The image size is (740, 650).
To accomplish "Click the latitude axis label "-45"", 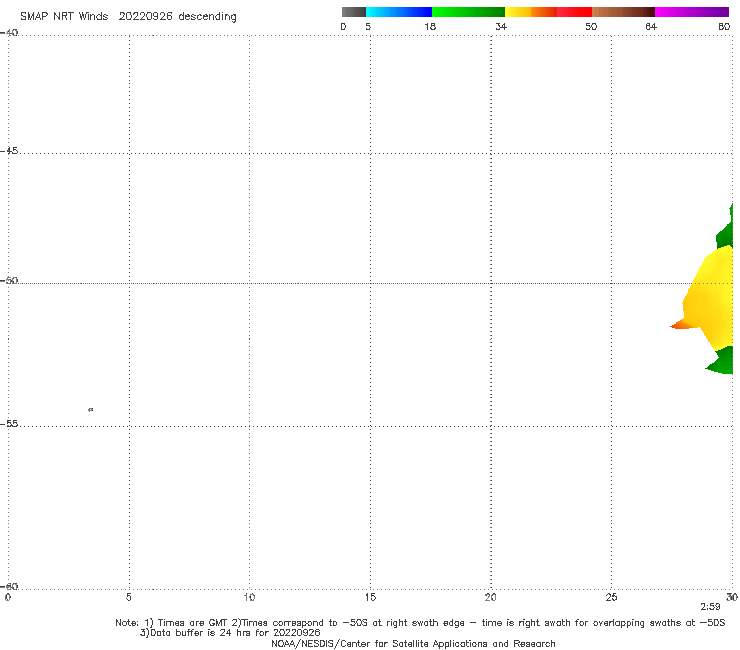I will pos(9,151).
